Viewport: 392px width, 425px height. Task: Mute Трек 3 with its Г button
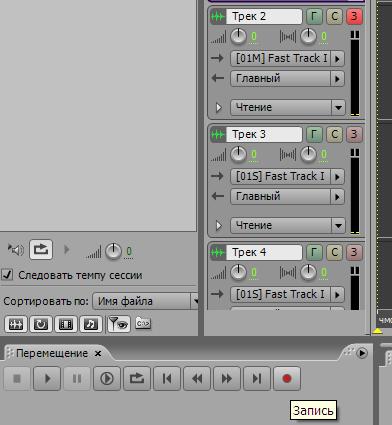314,134
